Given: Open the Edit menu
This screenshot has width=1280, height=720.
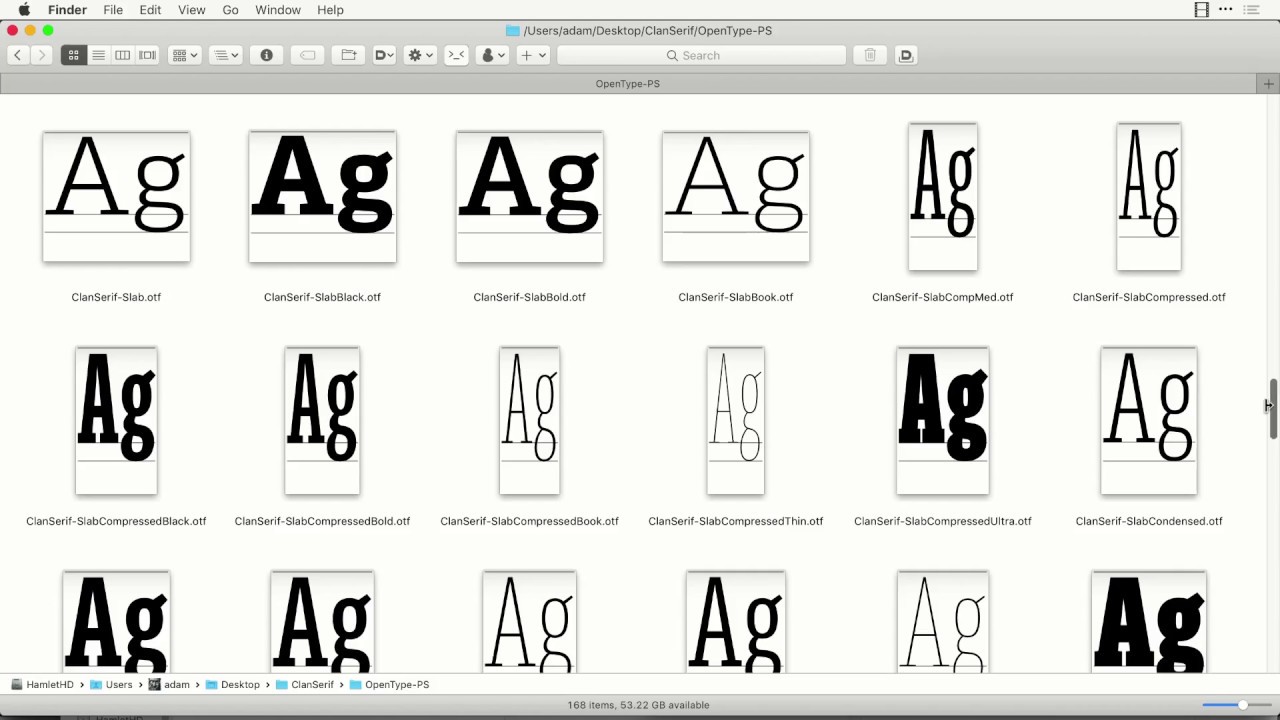Looking at the screenshot, I should point(150,10).
